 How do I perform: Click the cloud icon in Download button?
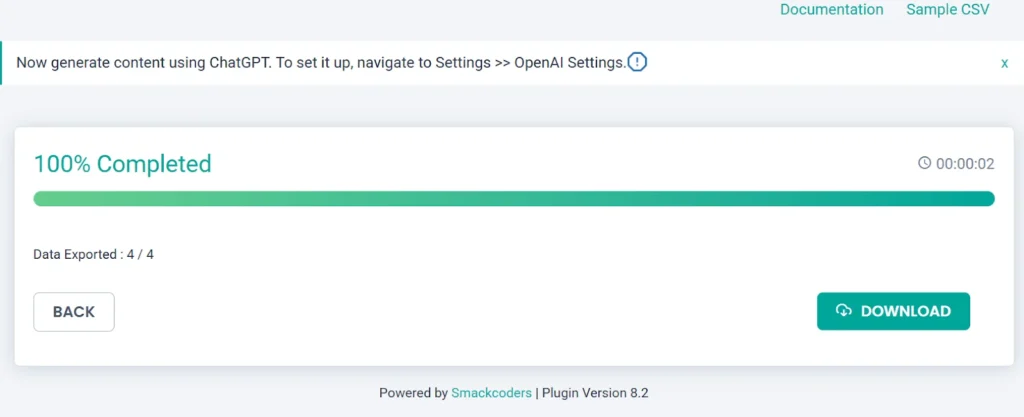(844, 311)
